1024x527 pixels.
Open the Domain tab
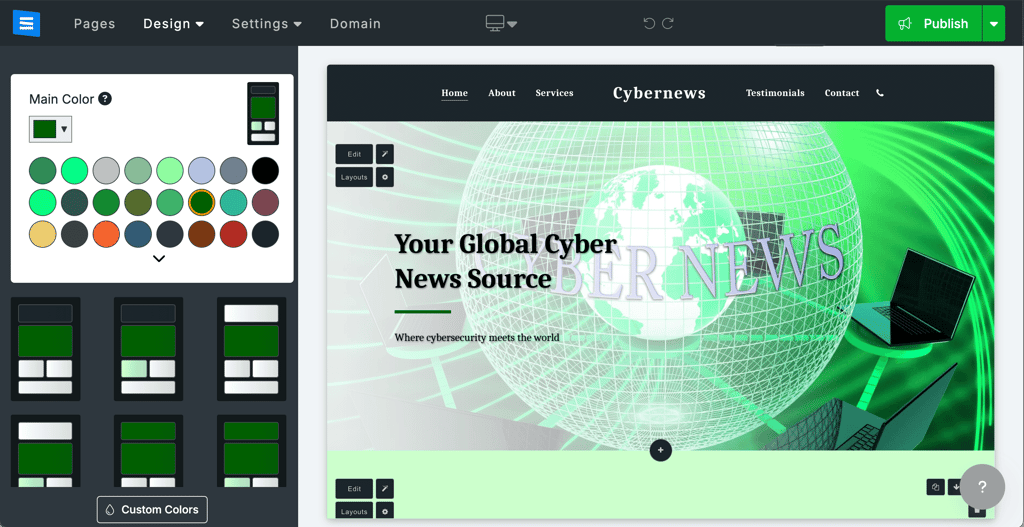click(x=355, y=24)
